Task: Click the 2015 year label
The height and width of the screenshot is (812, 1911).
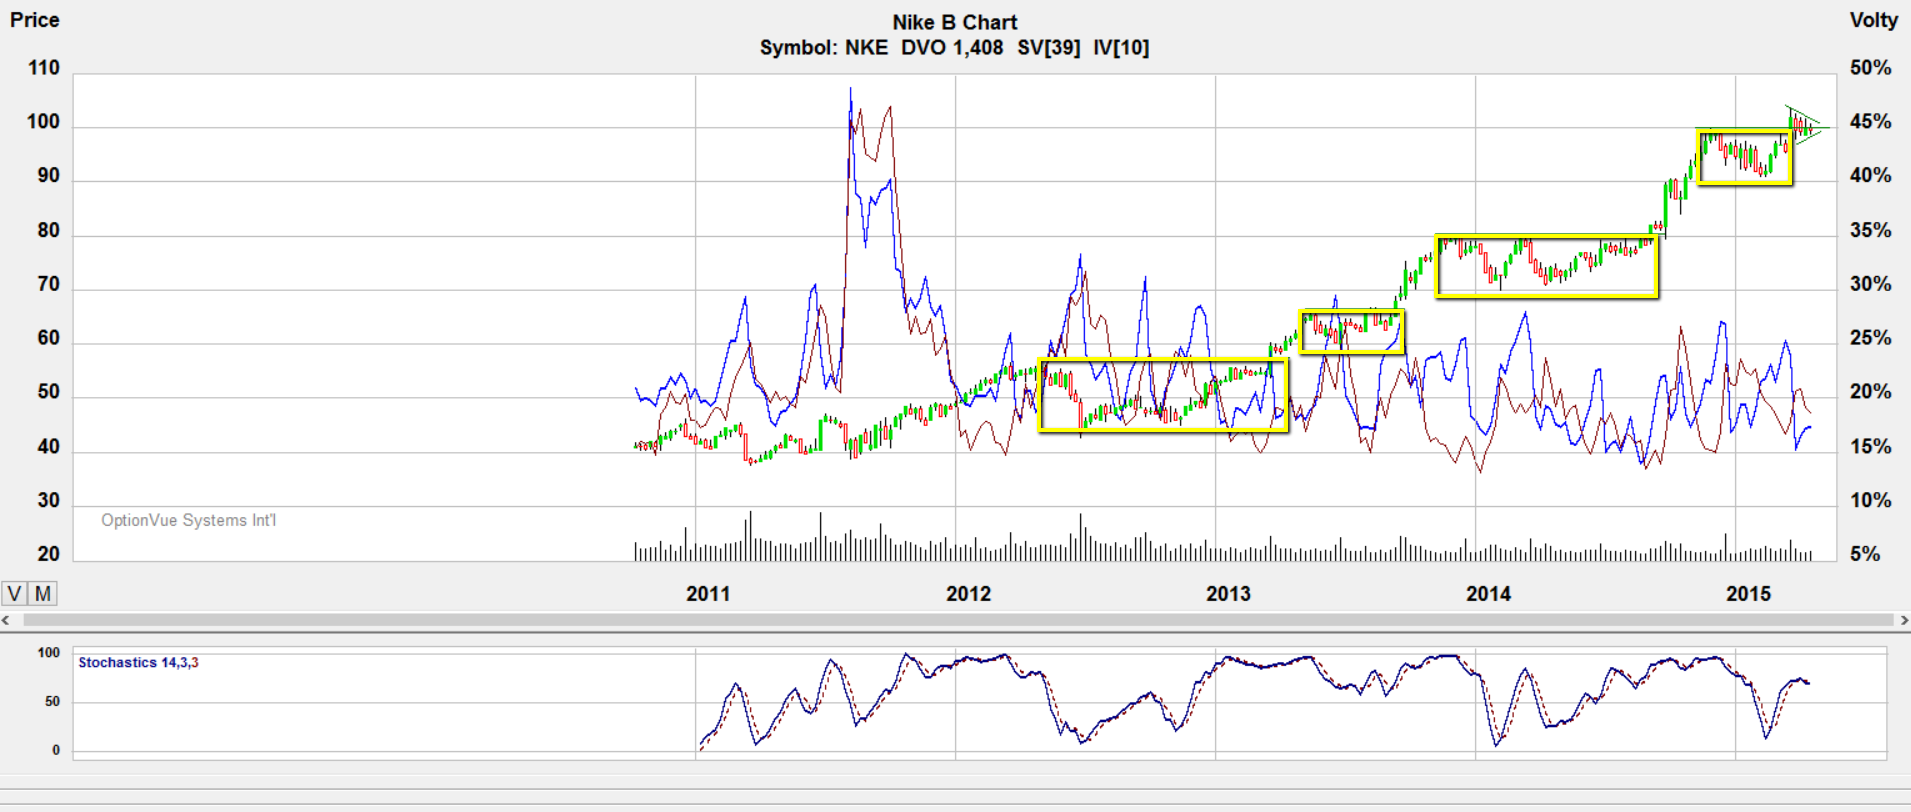Action: click(1748, 593)
